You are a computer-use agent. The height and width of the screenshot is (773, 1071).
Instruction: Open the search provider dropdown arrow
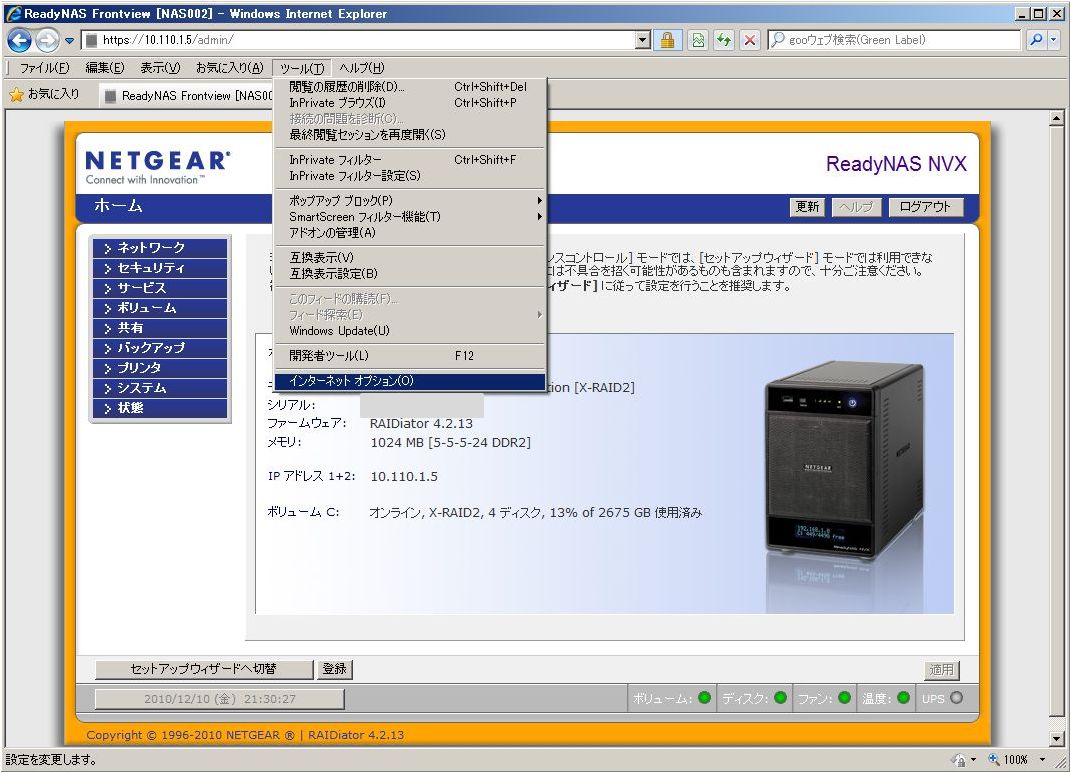[x=1053, y=40]
